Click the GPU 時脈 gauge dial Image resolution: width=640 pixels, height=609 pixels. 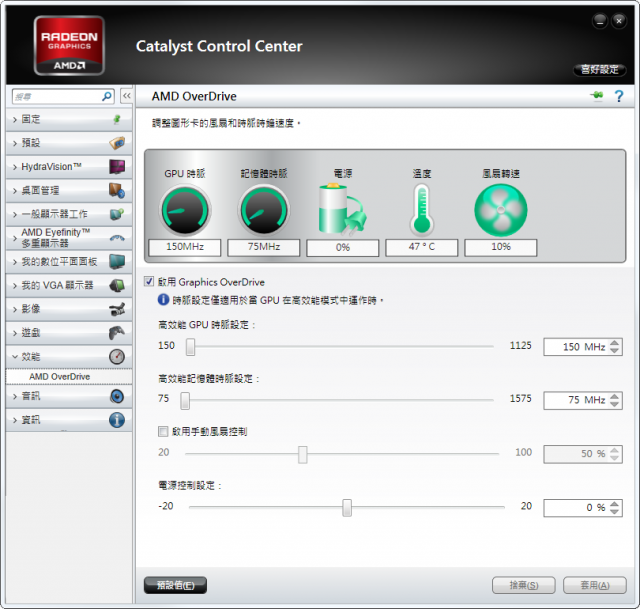[x=185, y=210]
